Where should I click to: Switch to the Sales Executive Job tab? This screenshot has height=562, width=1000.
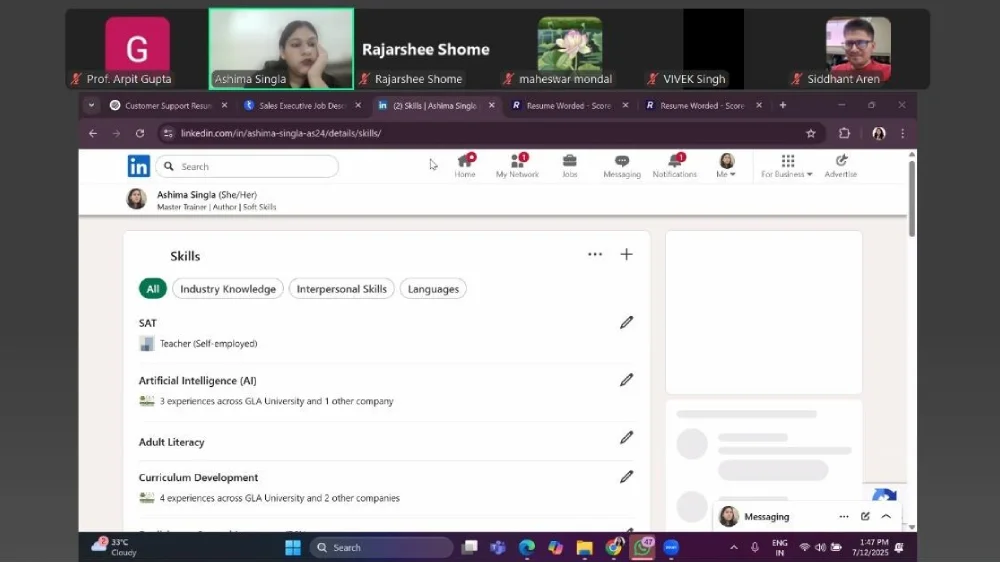tap(301, 105)
